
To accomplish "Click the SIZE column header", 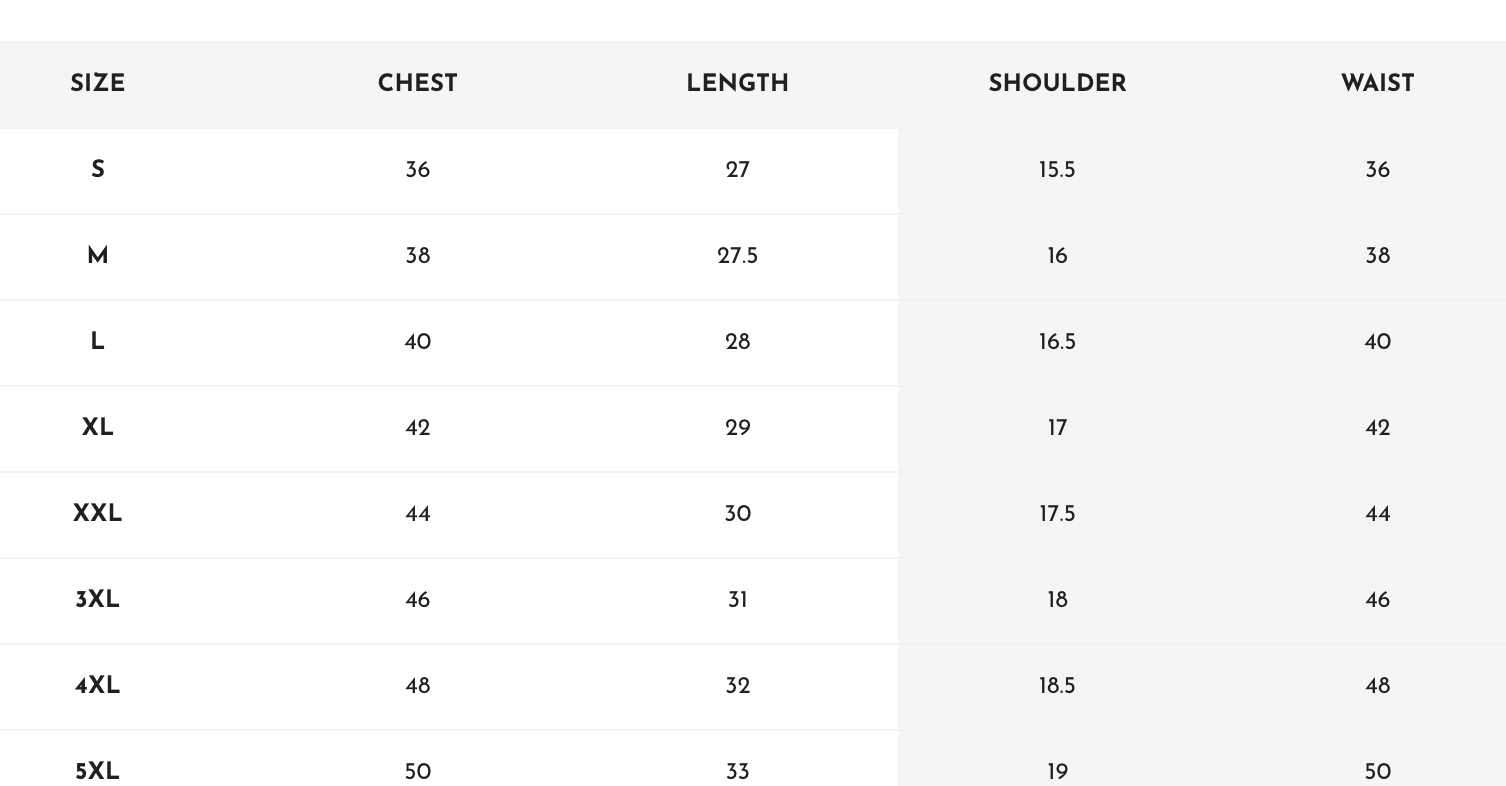I will pos(98,83).
